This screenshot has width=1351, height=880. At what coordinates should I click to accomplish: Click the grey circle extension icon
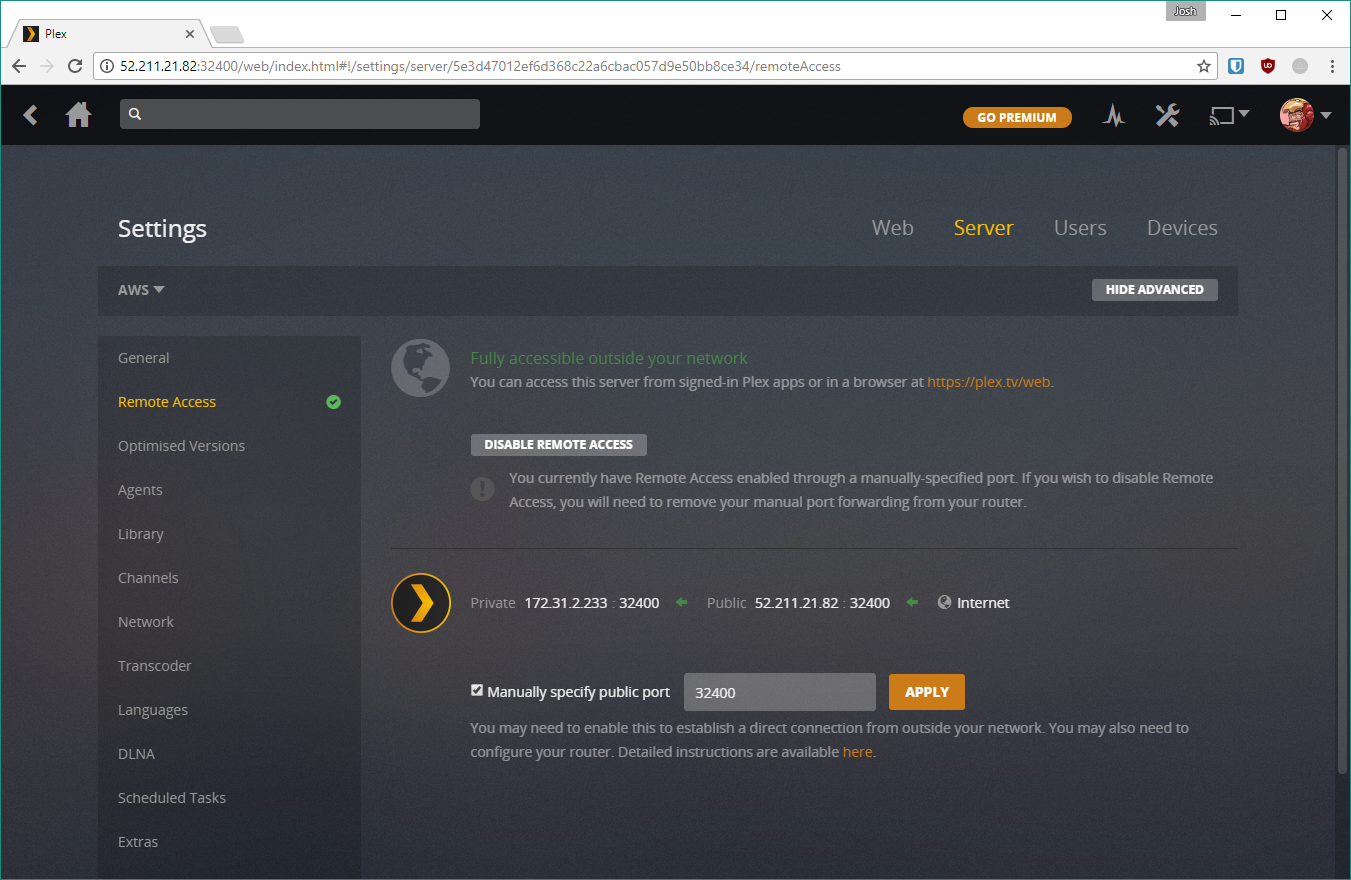point(1300,66)
